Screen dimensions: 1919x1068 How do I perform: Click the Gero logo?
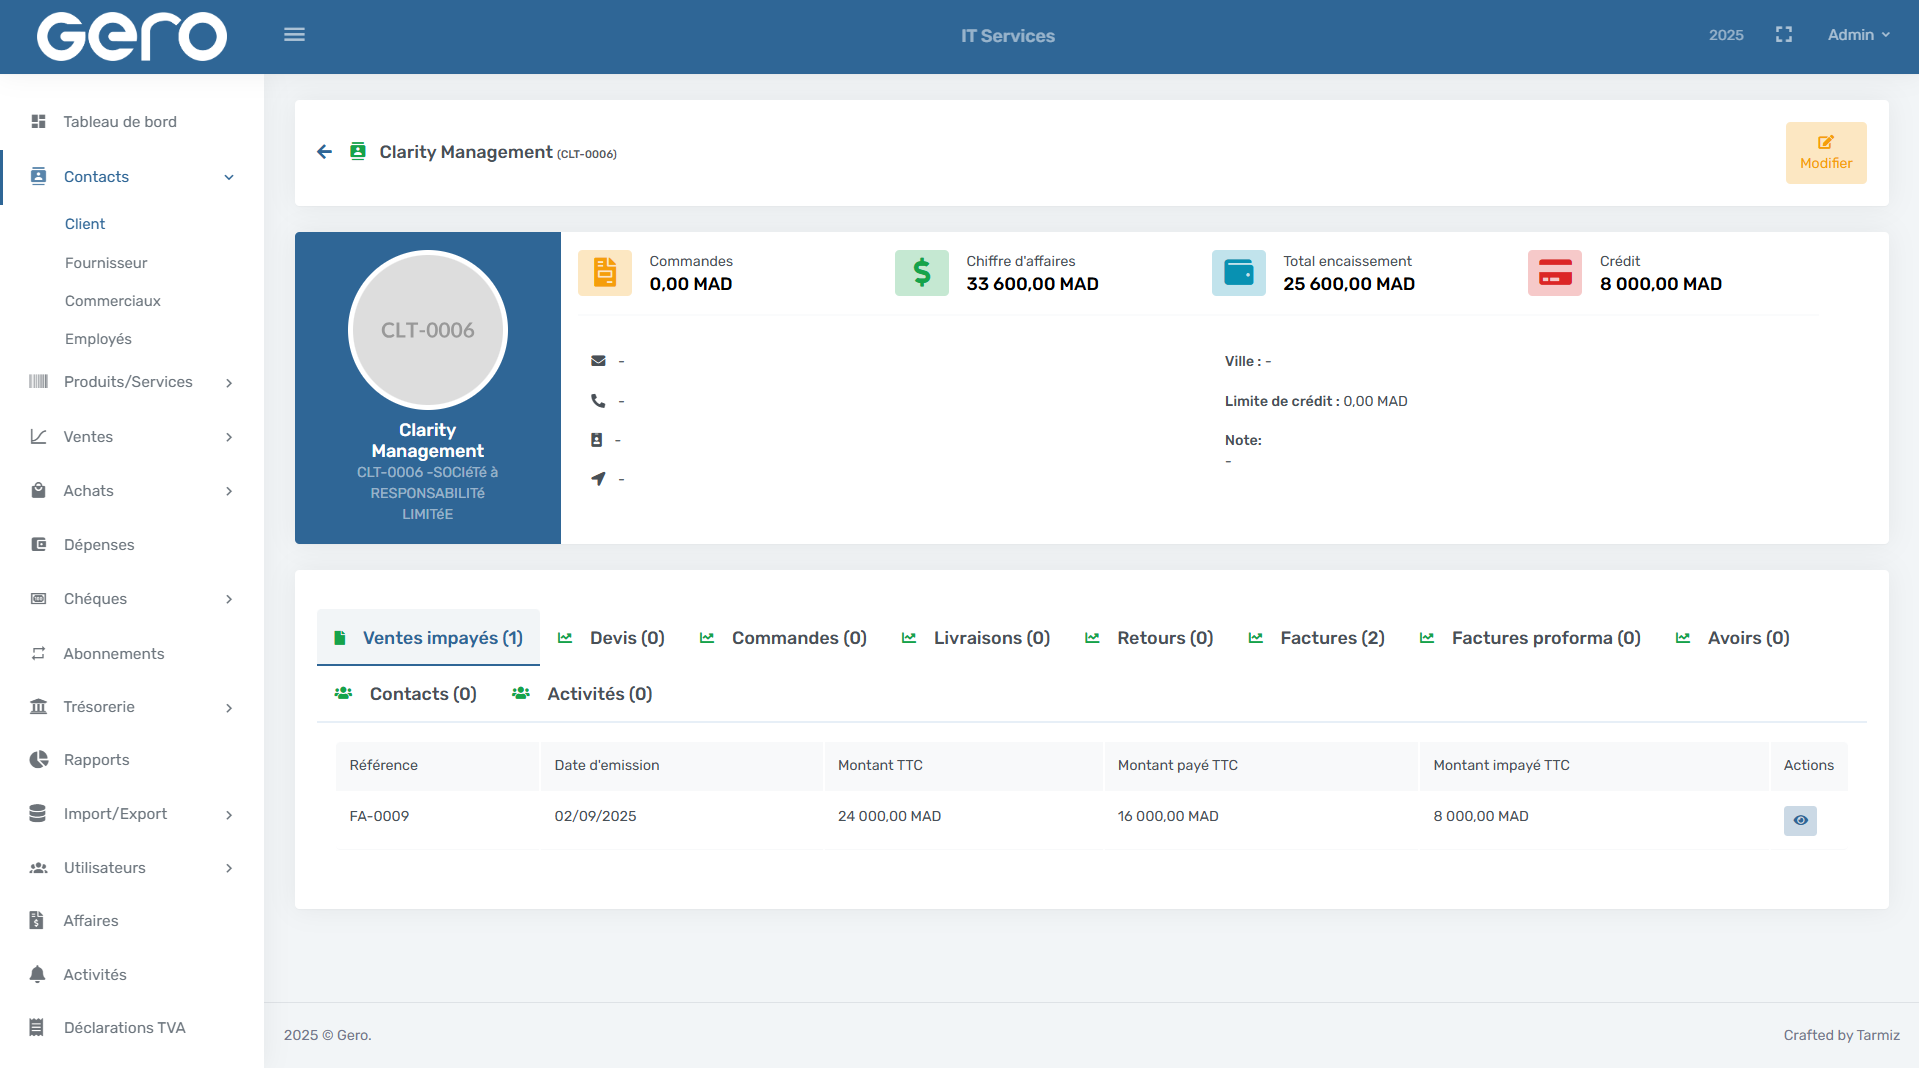132,37
